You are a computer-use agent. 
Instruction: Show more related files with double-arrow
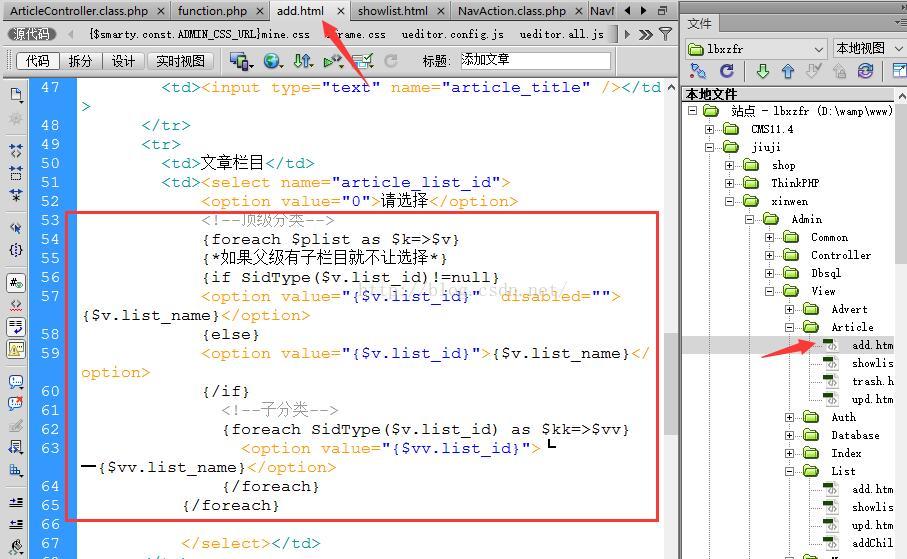(x=646, y=35)
